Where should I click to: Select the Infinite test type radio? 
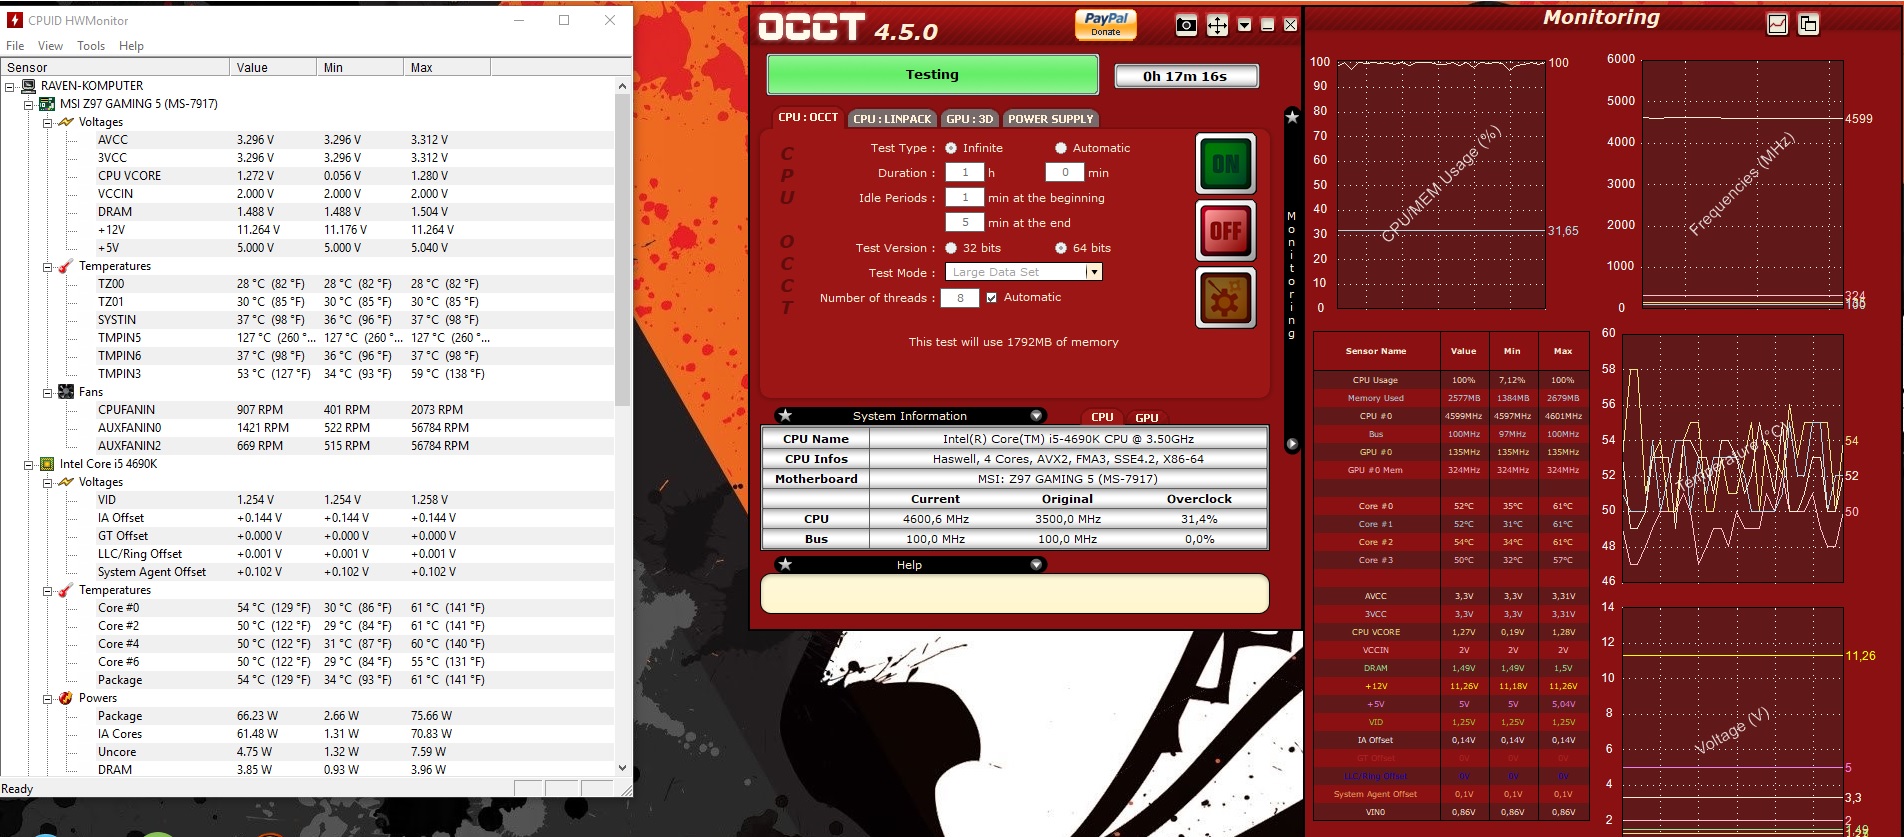coord(951,148)
